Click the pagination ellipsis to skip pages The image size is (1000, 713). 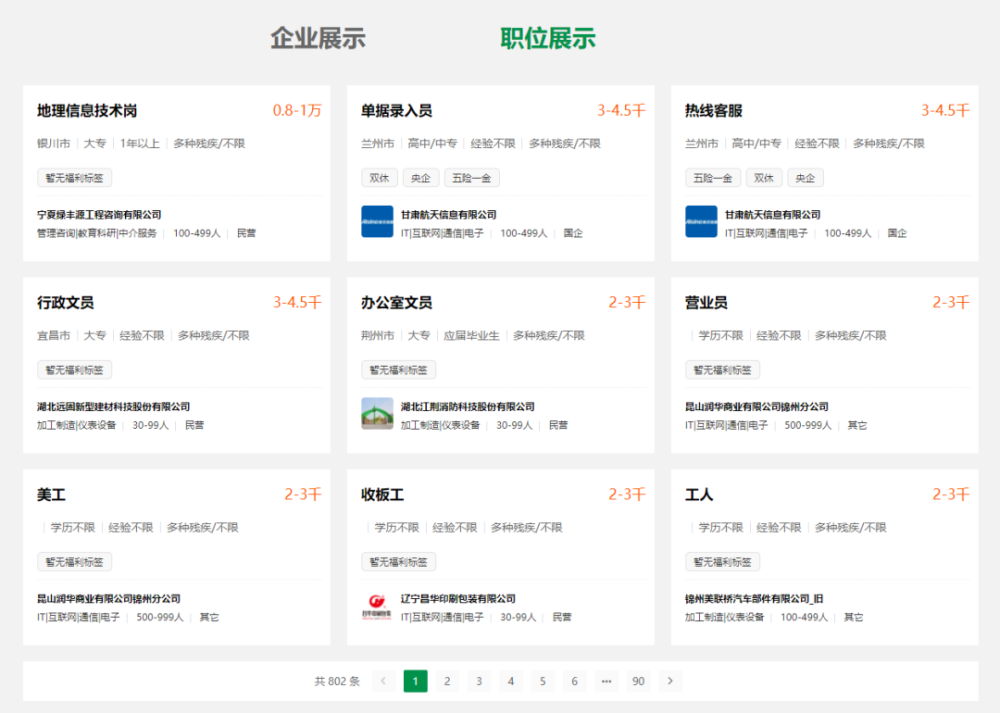coord(606,680)
